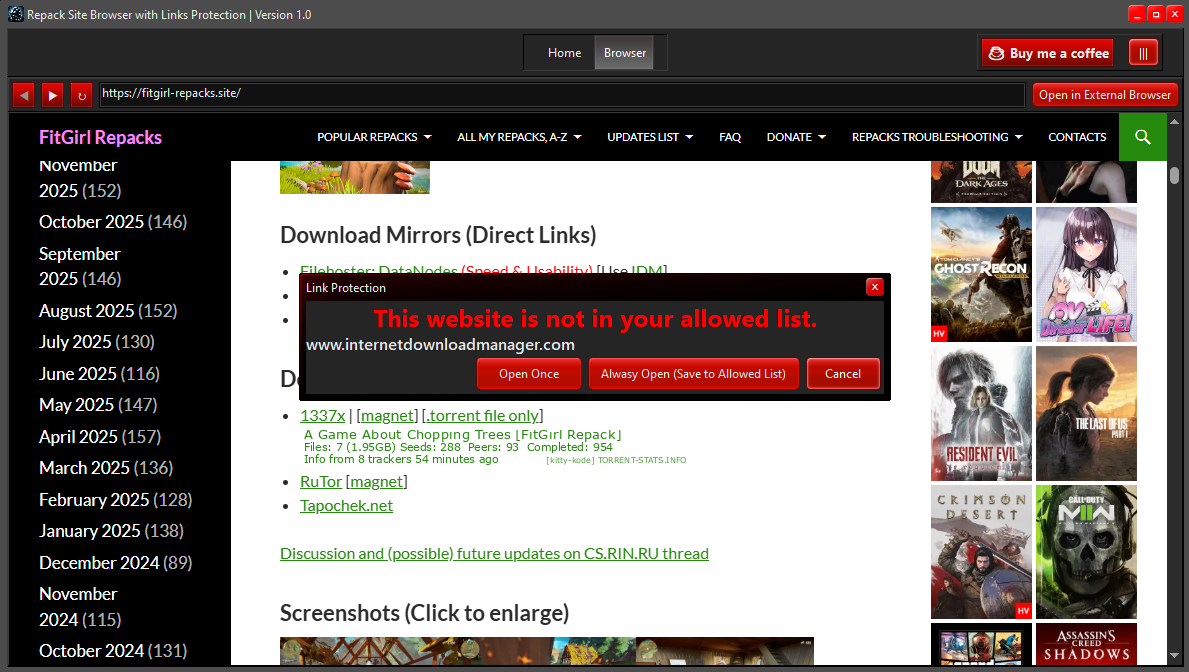Cancel the Link Protection dialog
The width and height of the screenshot is (1189, 672).
(x=842, y=374)
